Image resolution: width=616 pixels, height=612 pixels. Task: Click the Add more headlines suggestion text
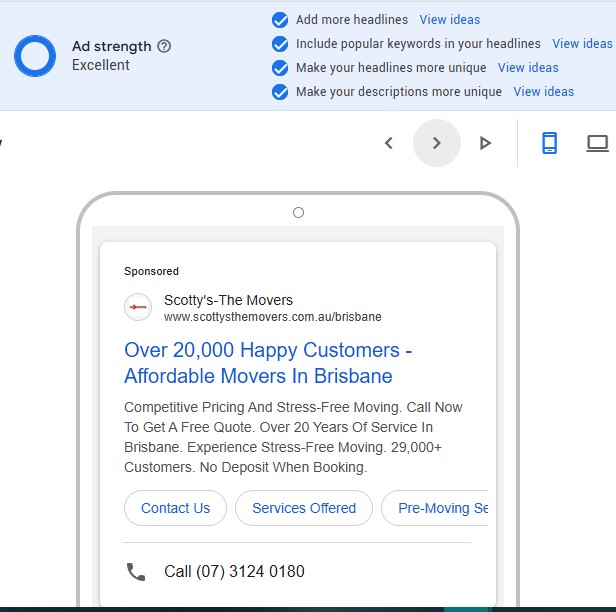click(x=352, y=20)
